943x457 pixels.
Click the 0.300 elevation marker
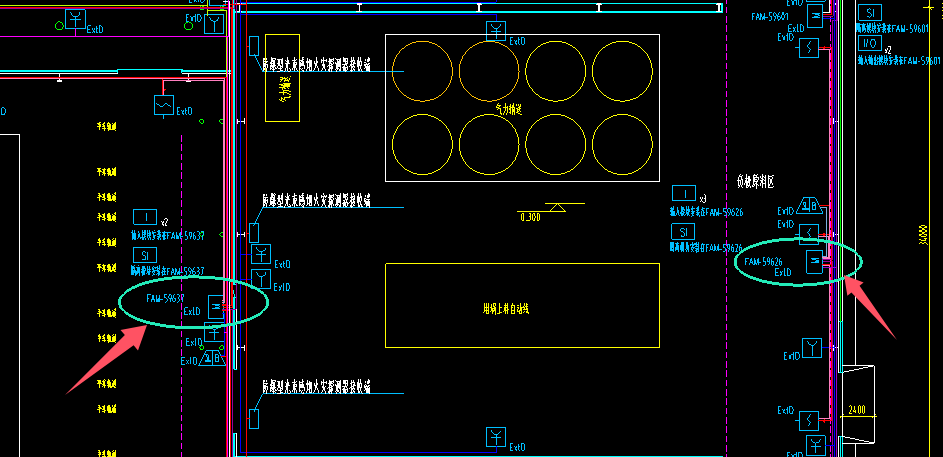coord(530,217)
